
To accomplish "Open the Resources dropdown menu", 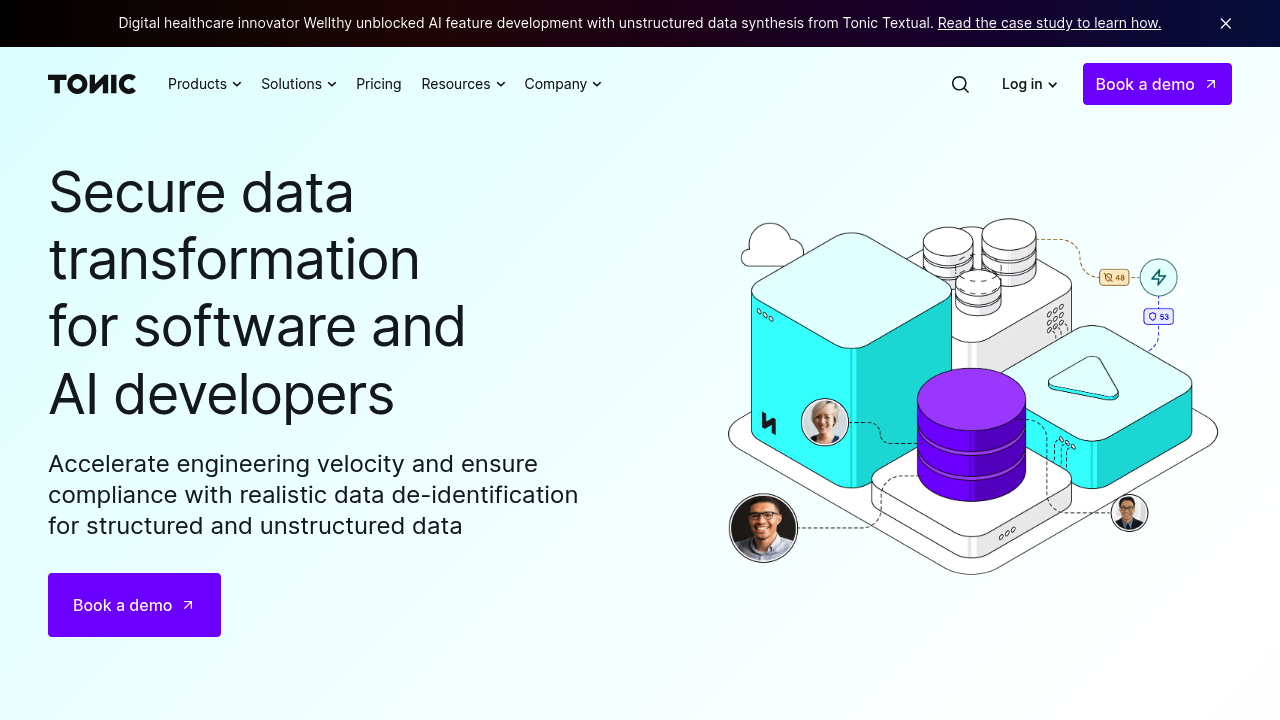I will pos(463,84).
